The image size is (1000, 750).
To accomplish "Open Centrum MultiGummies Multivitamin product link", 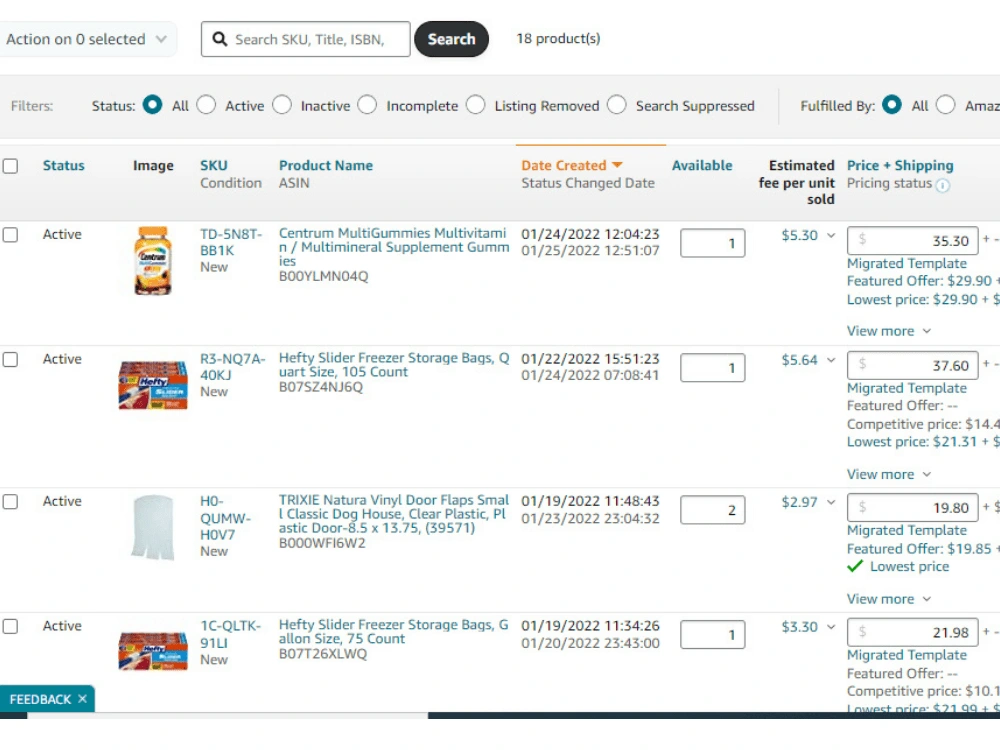I will [x=393, y=247].
